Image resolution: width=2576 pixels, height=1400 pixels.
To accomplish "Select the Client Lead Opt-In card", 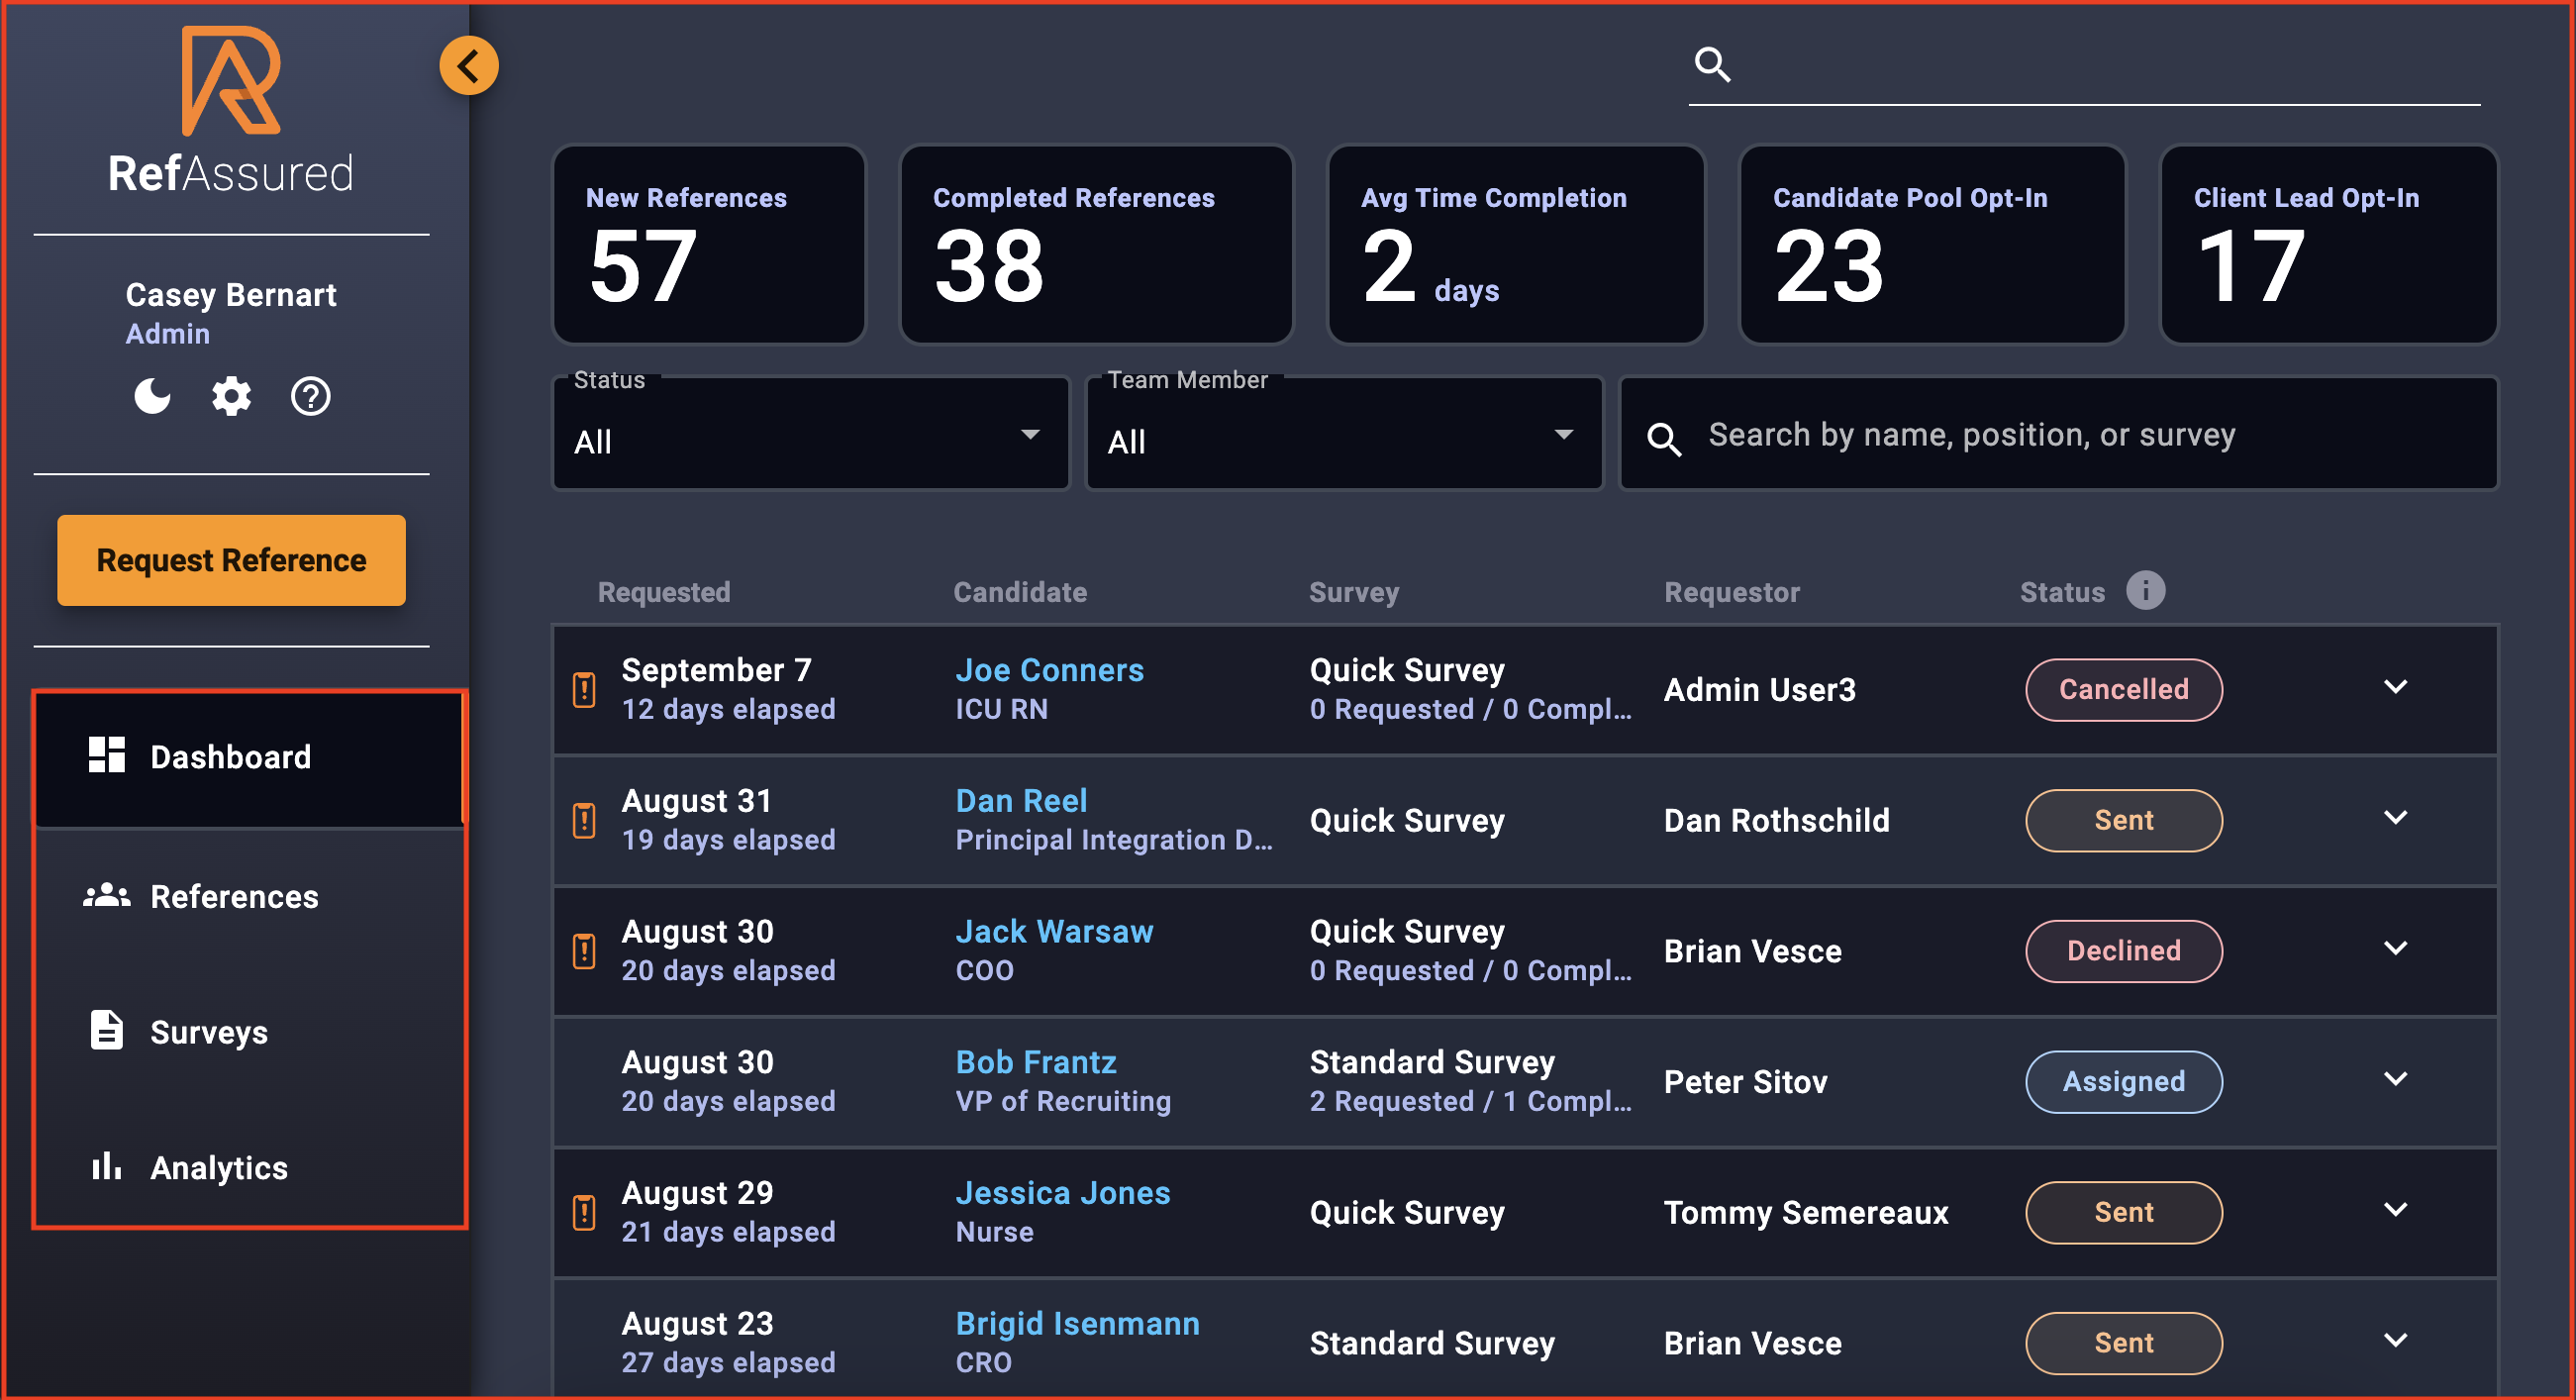I will pos(2329,245).
